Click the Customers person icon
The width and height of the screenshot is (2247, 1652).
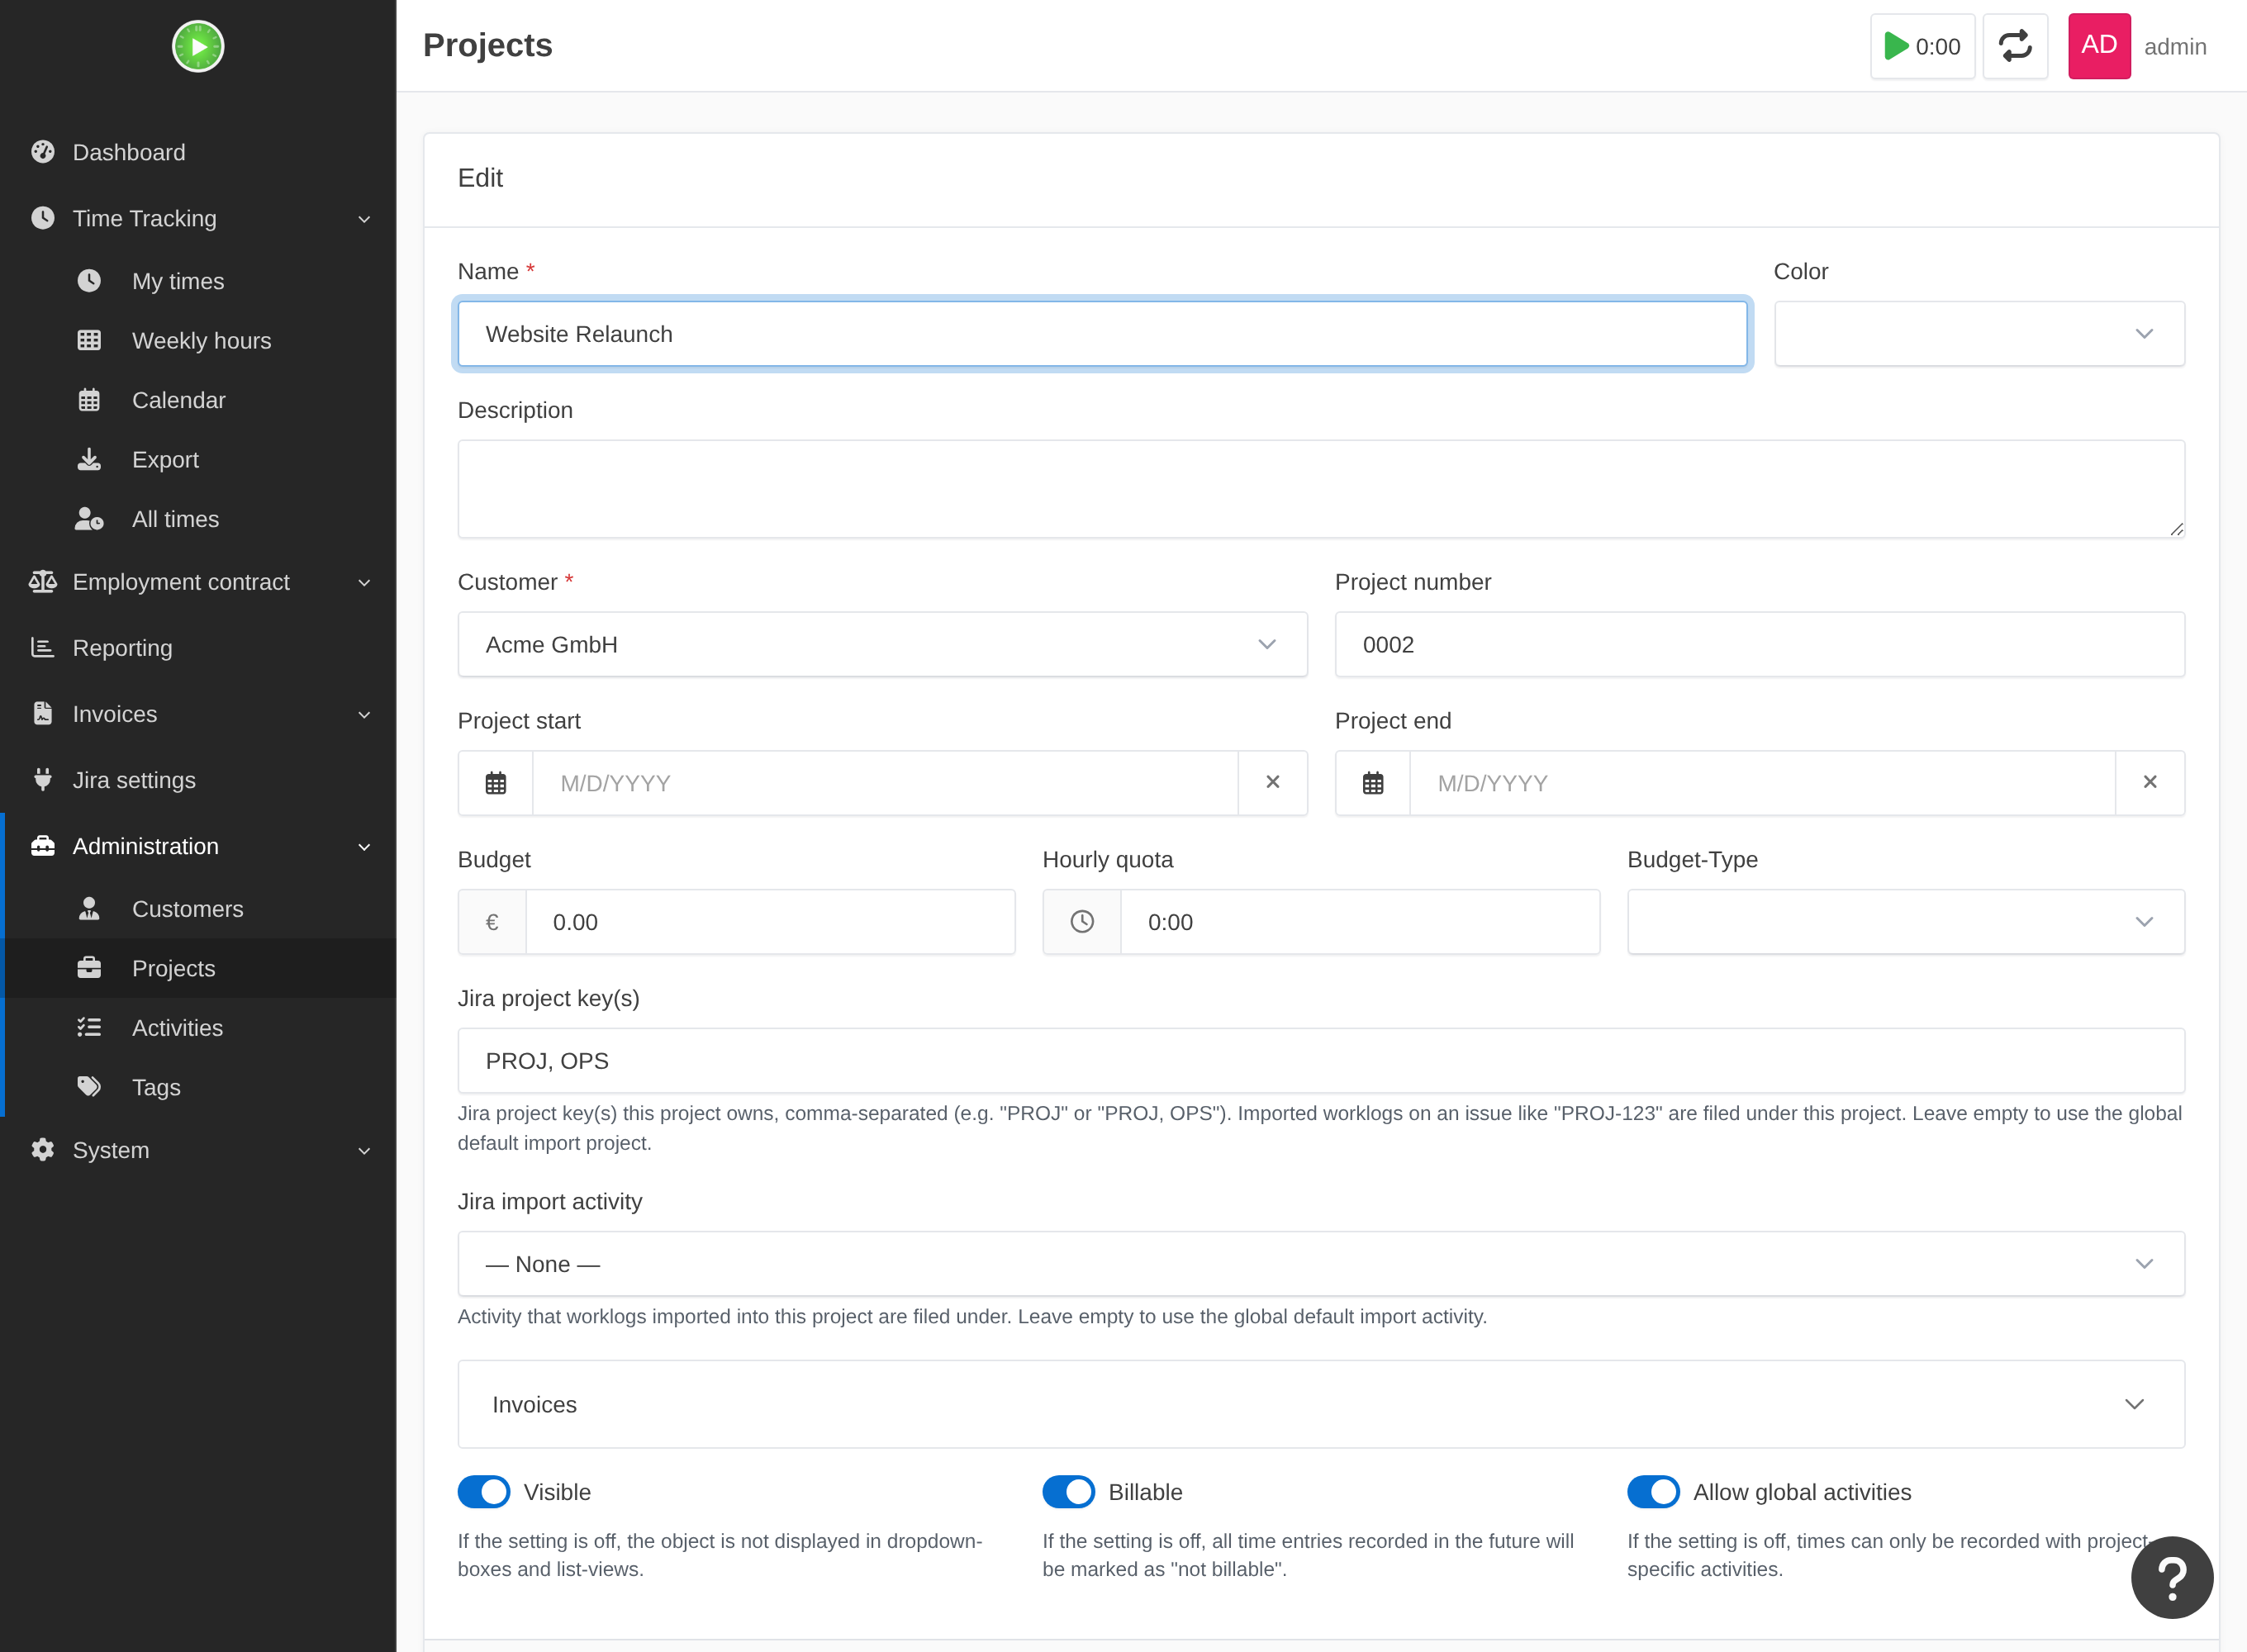89,909
